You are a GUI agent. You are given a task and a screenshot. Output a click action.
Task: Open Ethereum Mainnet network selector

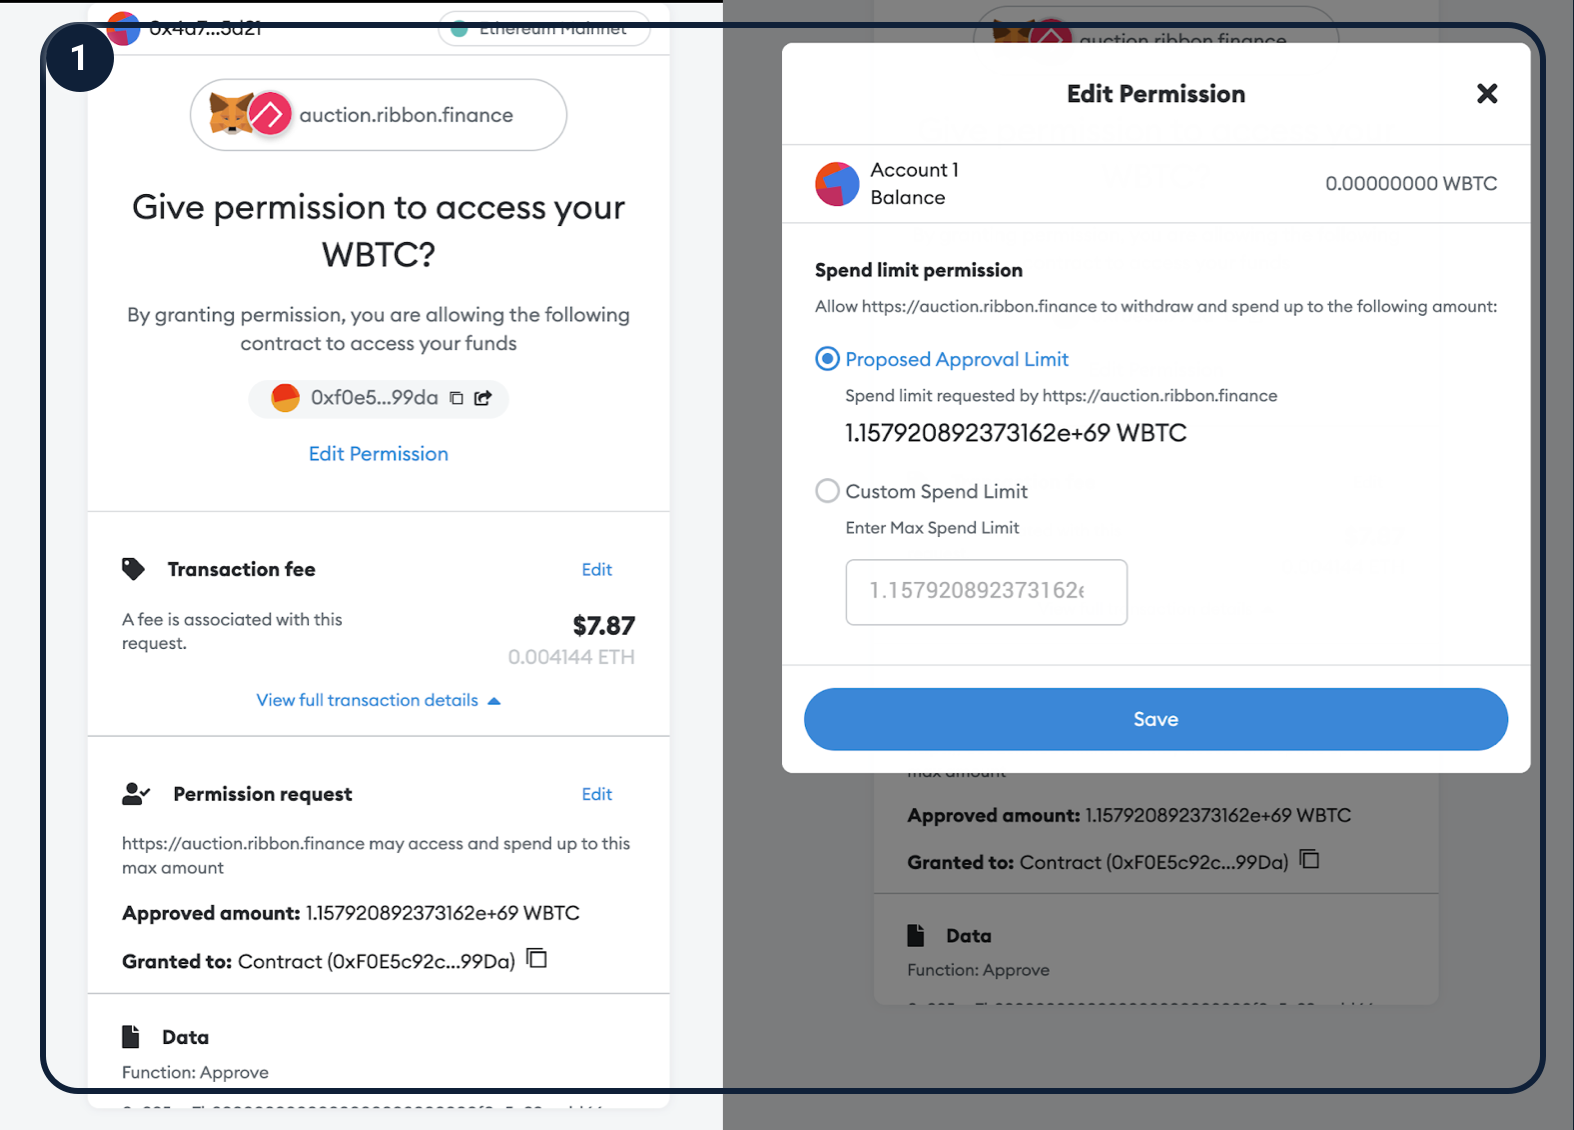click(544, 30)
